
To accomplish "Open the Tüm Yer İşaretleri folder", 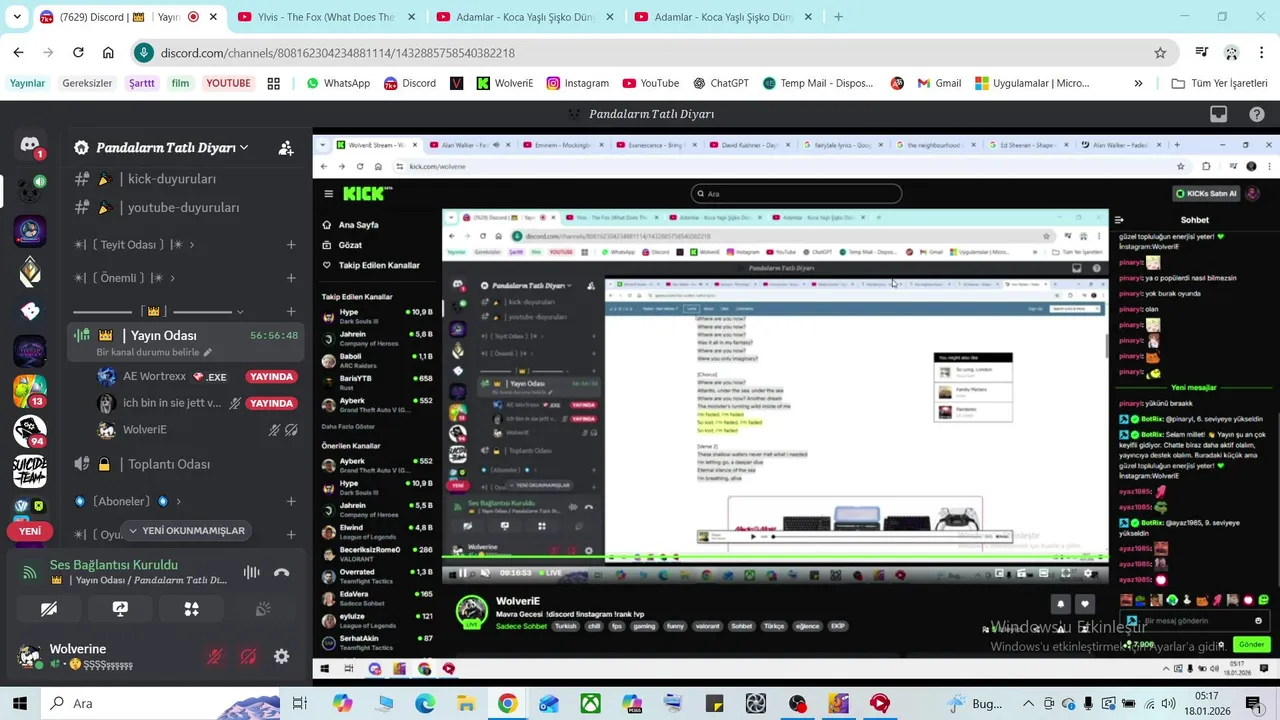I will pyautogui.click(x=1219, y=83).
